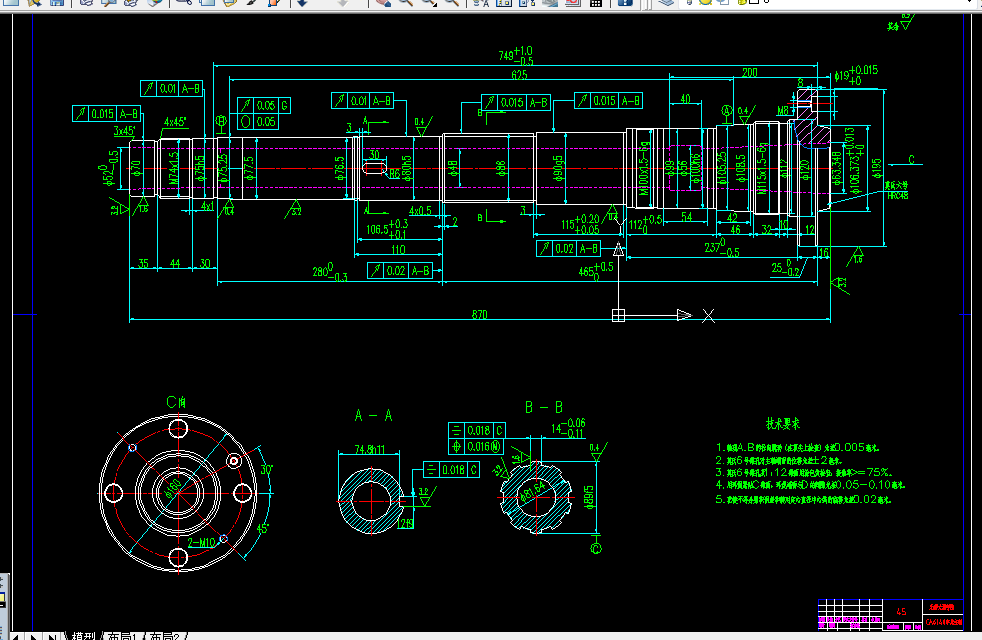Select the φ88 diameter label
The width and height of the screenshot is (982, 640).
click(x=500, y=168)
